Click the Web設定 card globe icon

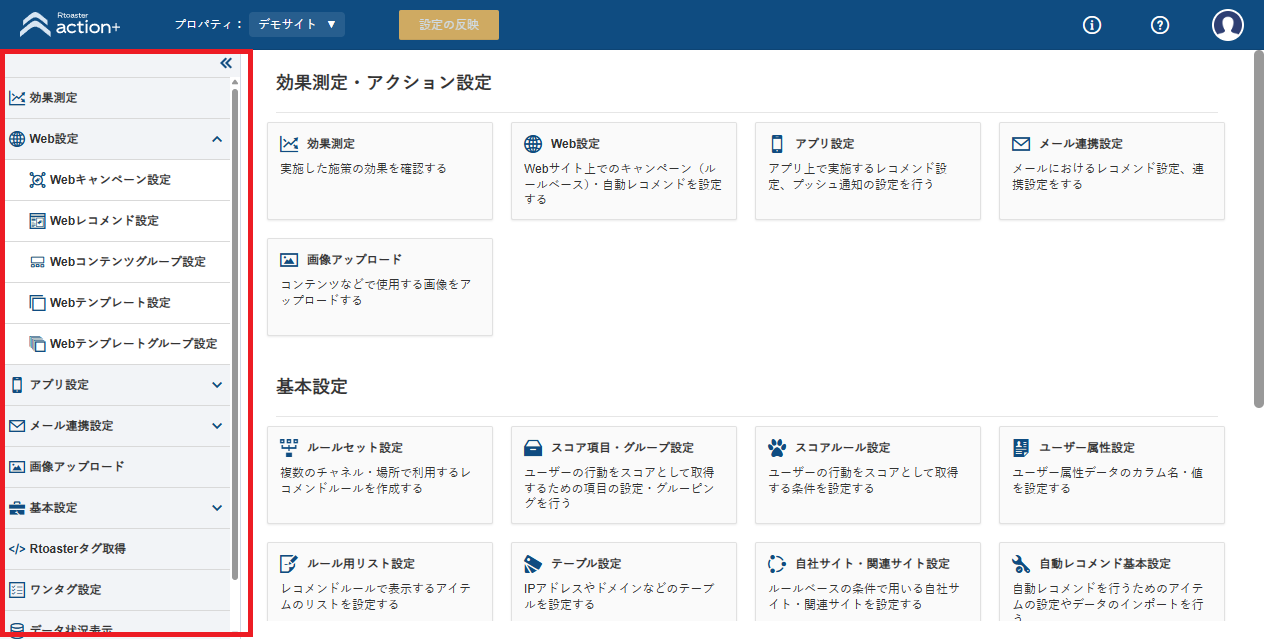click(534, 144)
